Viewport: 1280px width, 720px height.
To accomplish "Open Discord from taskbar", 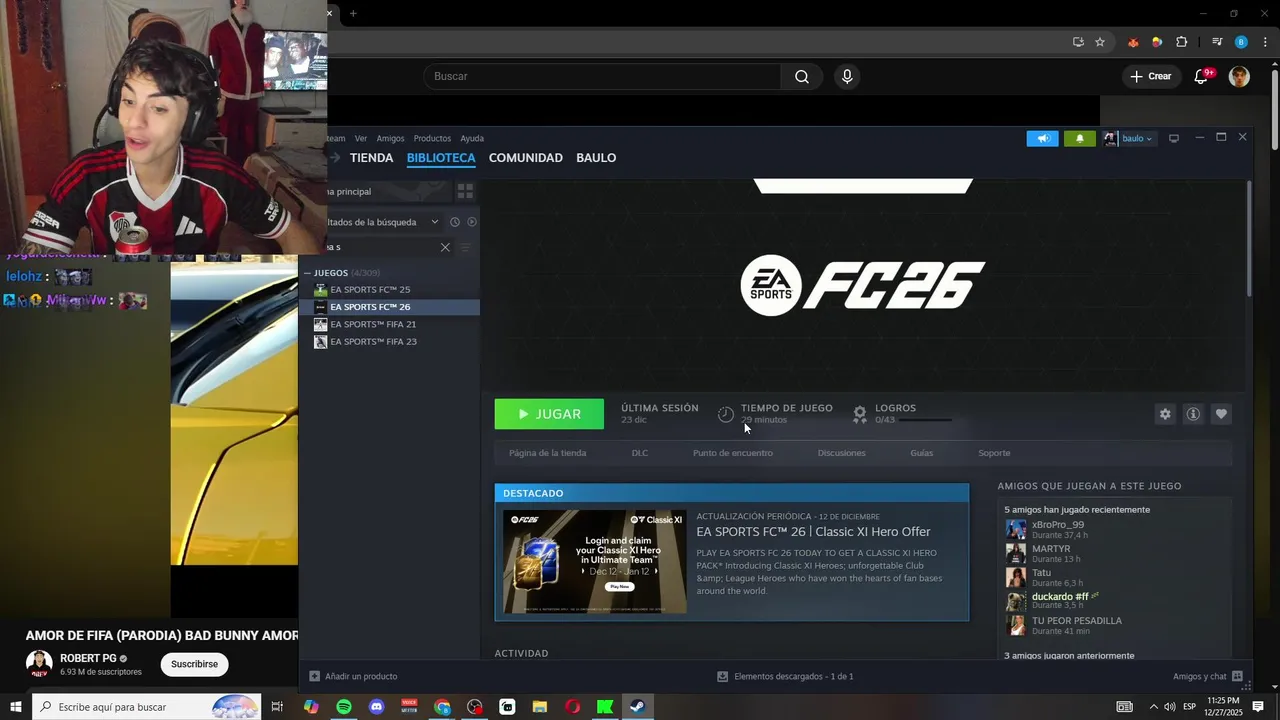I will click(376, 707).
